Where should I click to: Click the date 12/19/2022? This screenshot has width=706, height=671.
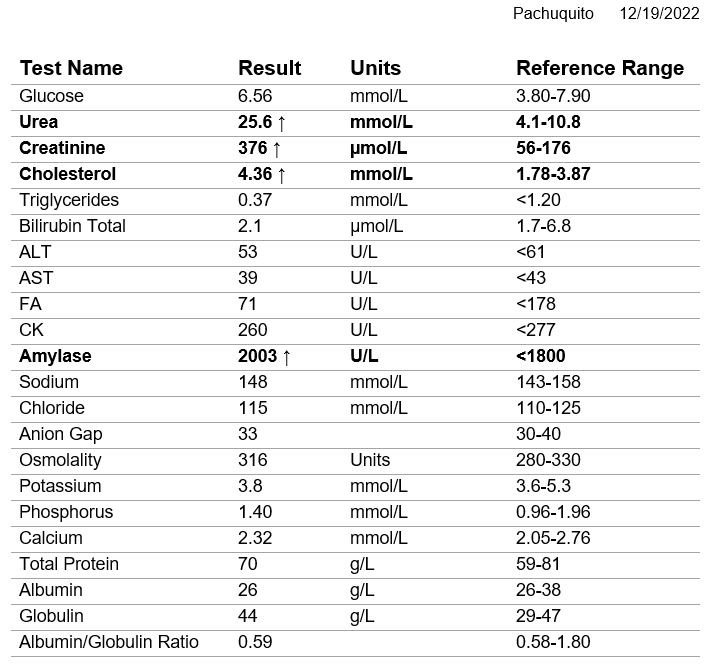coord(658,13)
